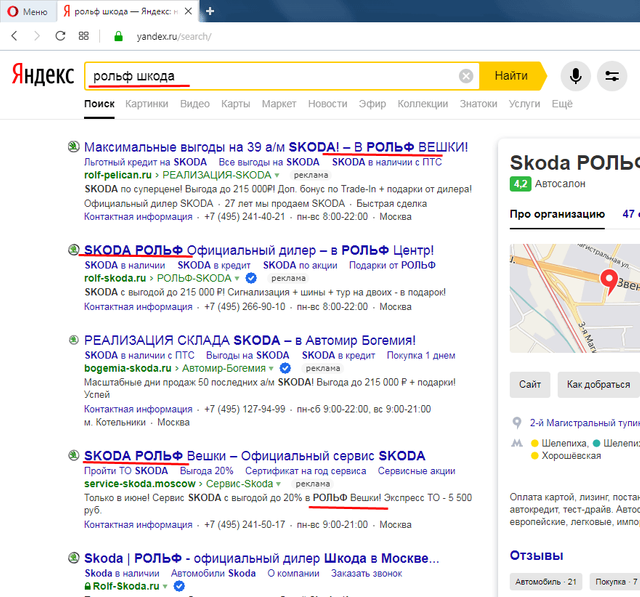Open the Карты tab
Image resolution: width=640 pixels, height=597 pixels.
coord(236,104)
